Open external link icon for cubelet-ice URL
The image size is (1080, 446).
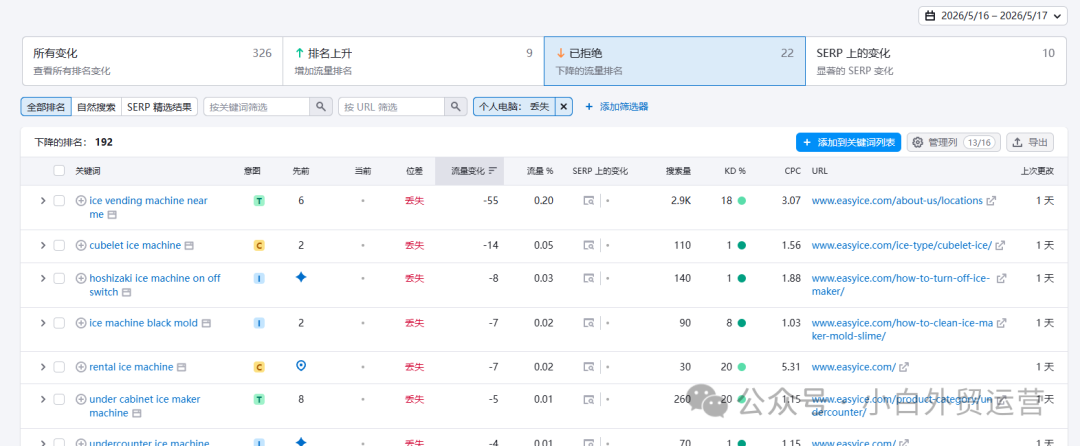pyautogui.click(x=1000, y=245)
